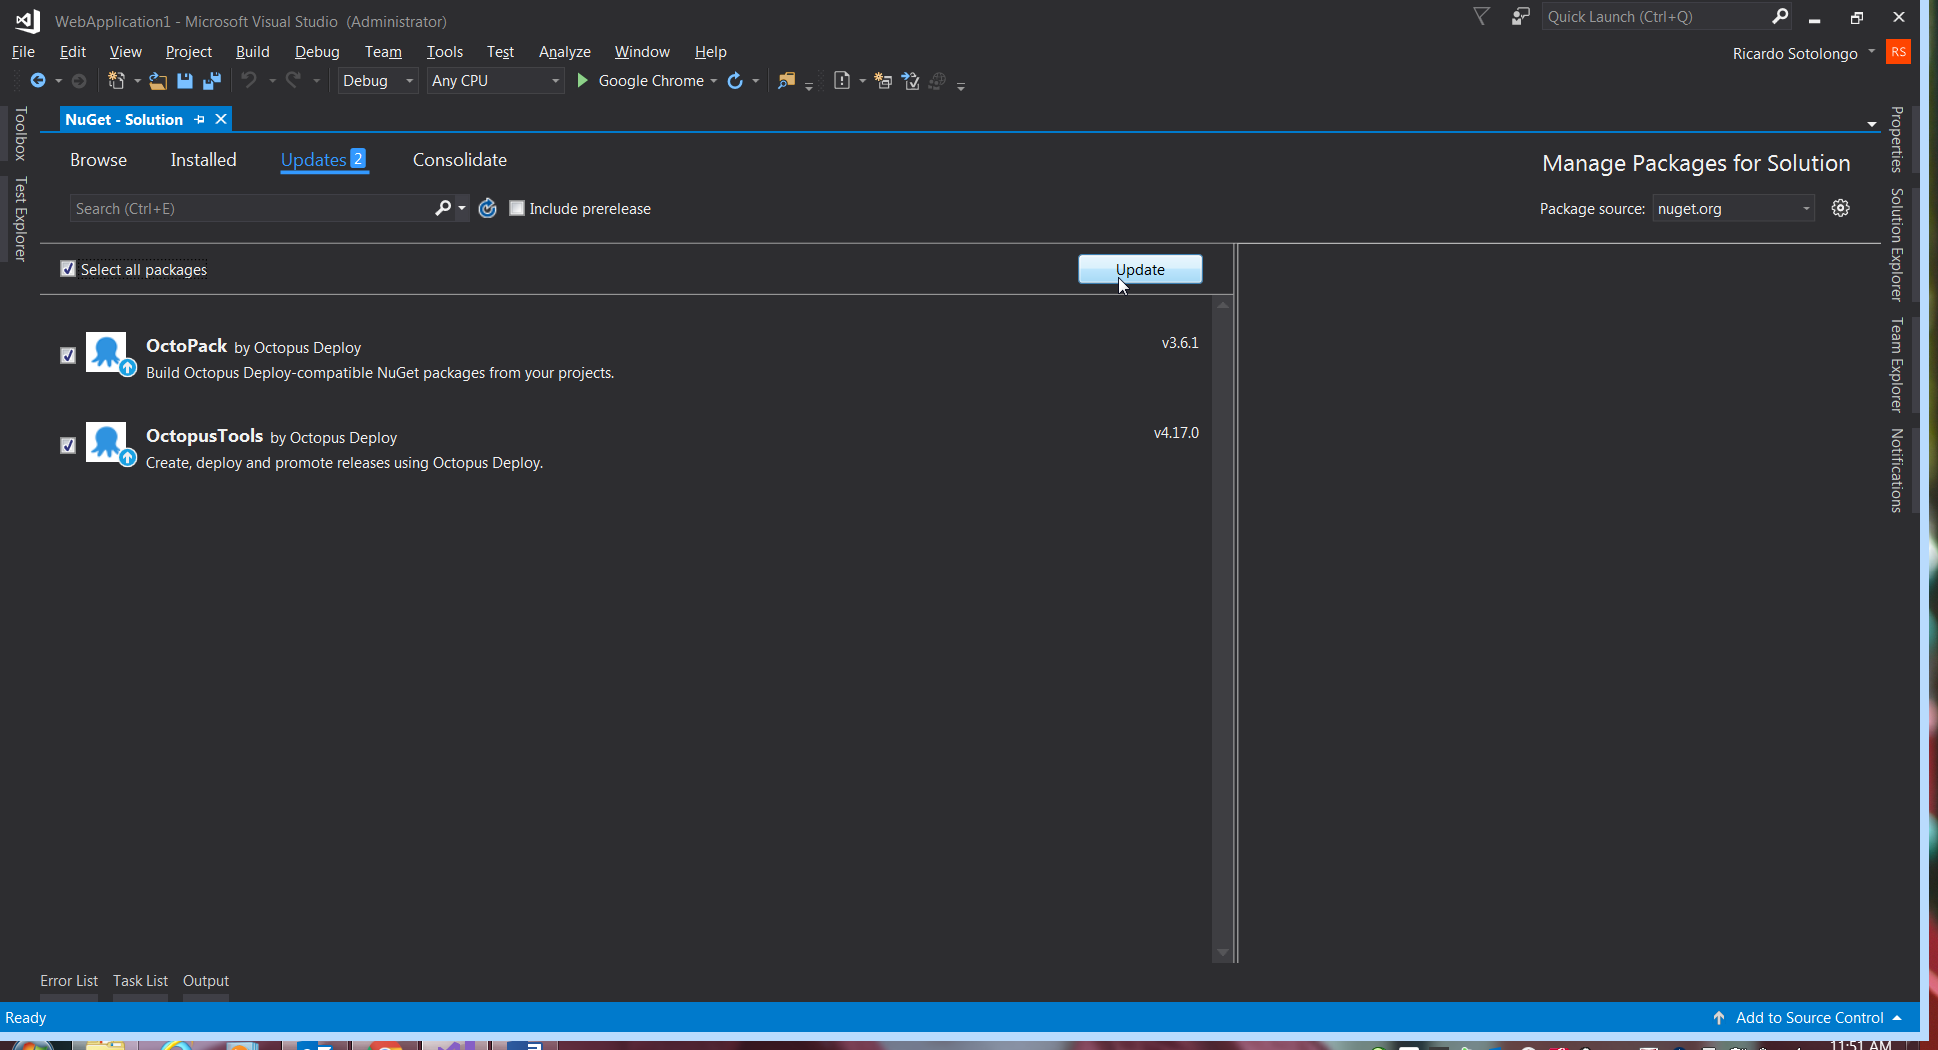
Task: Click the OctoPack package octopus icon
Action: 107,353
